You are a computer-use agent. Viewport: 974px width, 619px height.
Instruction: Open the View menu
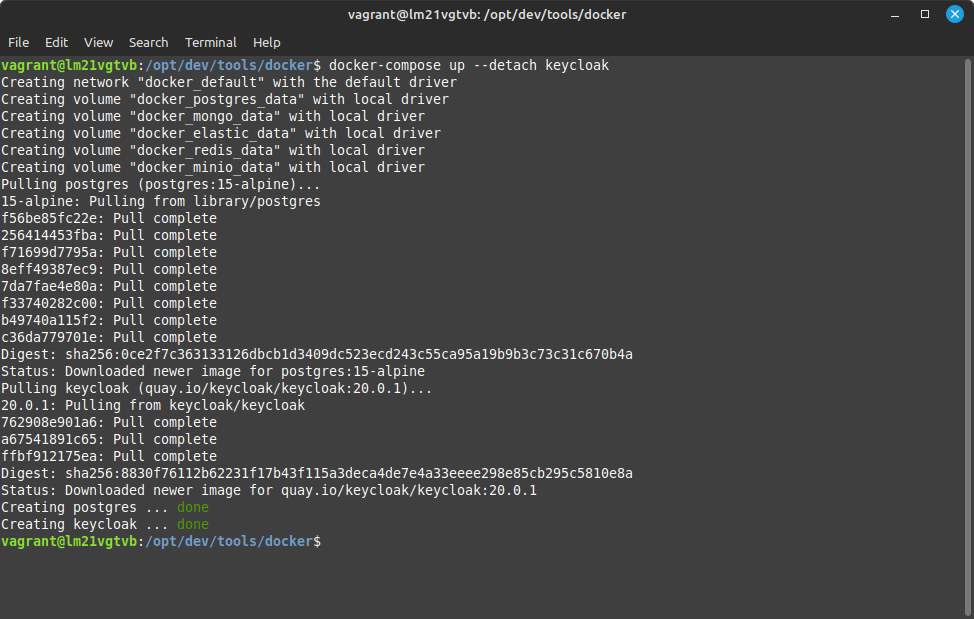(98, 42)
